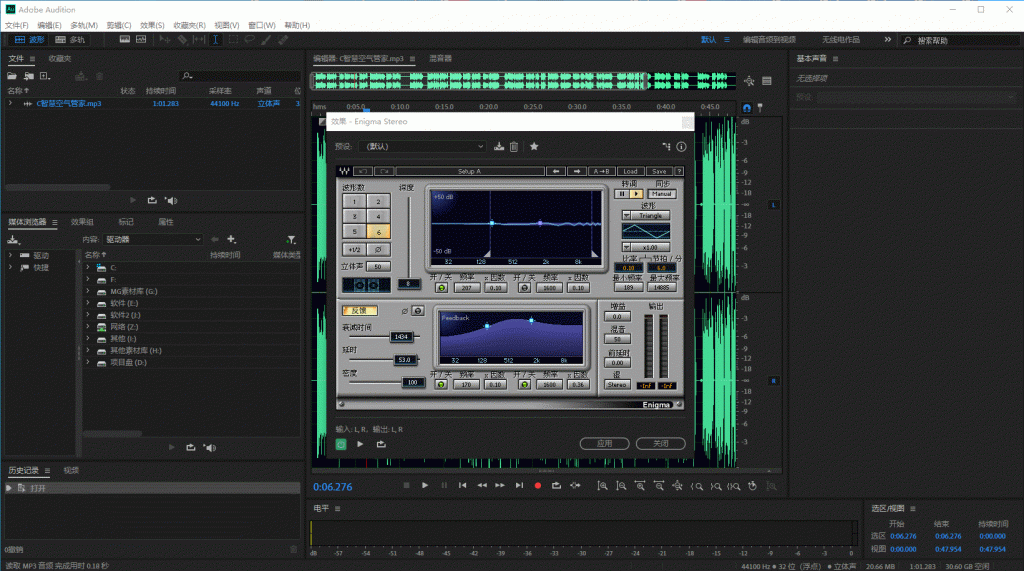Click the Waves logo in the plugin
This screenshot has height=571, width=1024.
[x=344, y=171]
